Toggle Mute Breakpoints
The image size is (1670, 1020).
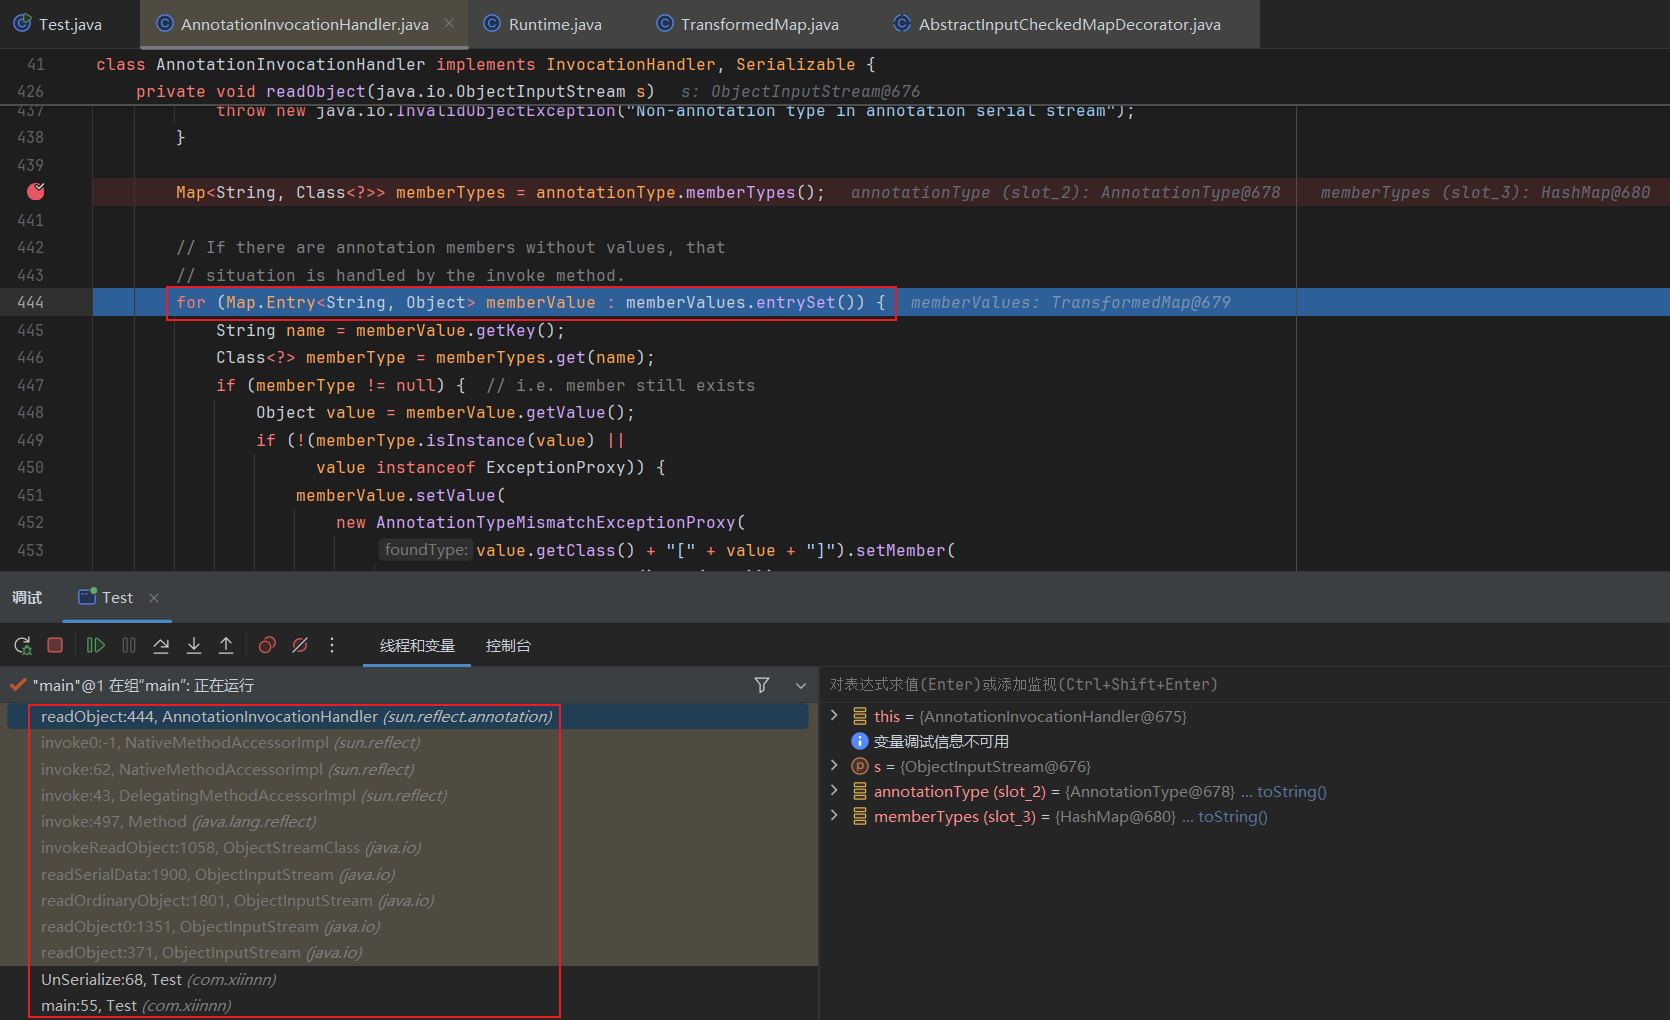pos(300,646)
